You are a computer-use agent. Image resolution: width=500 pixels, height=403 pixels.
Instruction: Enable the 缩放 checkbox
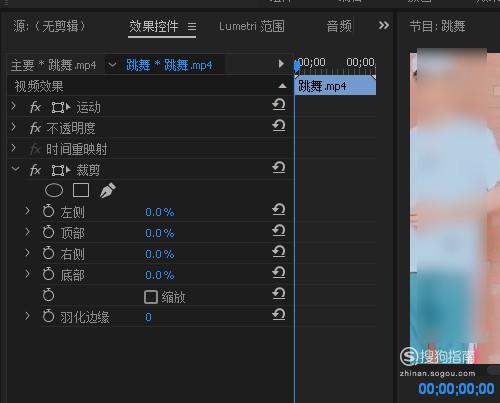pyautogui.click(x=151, y=297)
